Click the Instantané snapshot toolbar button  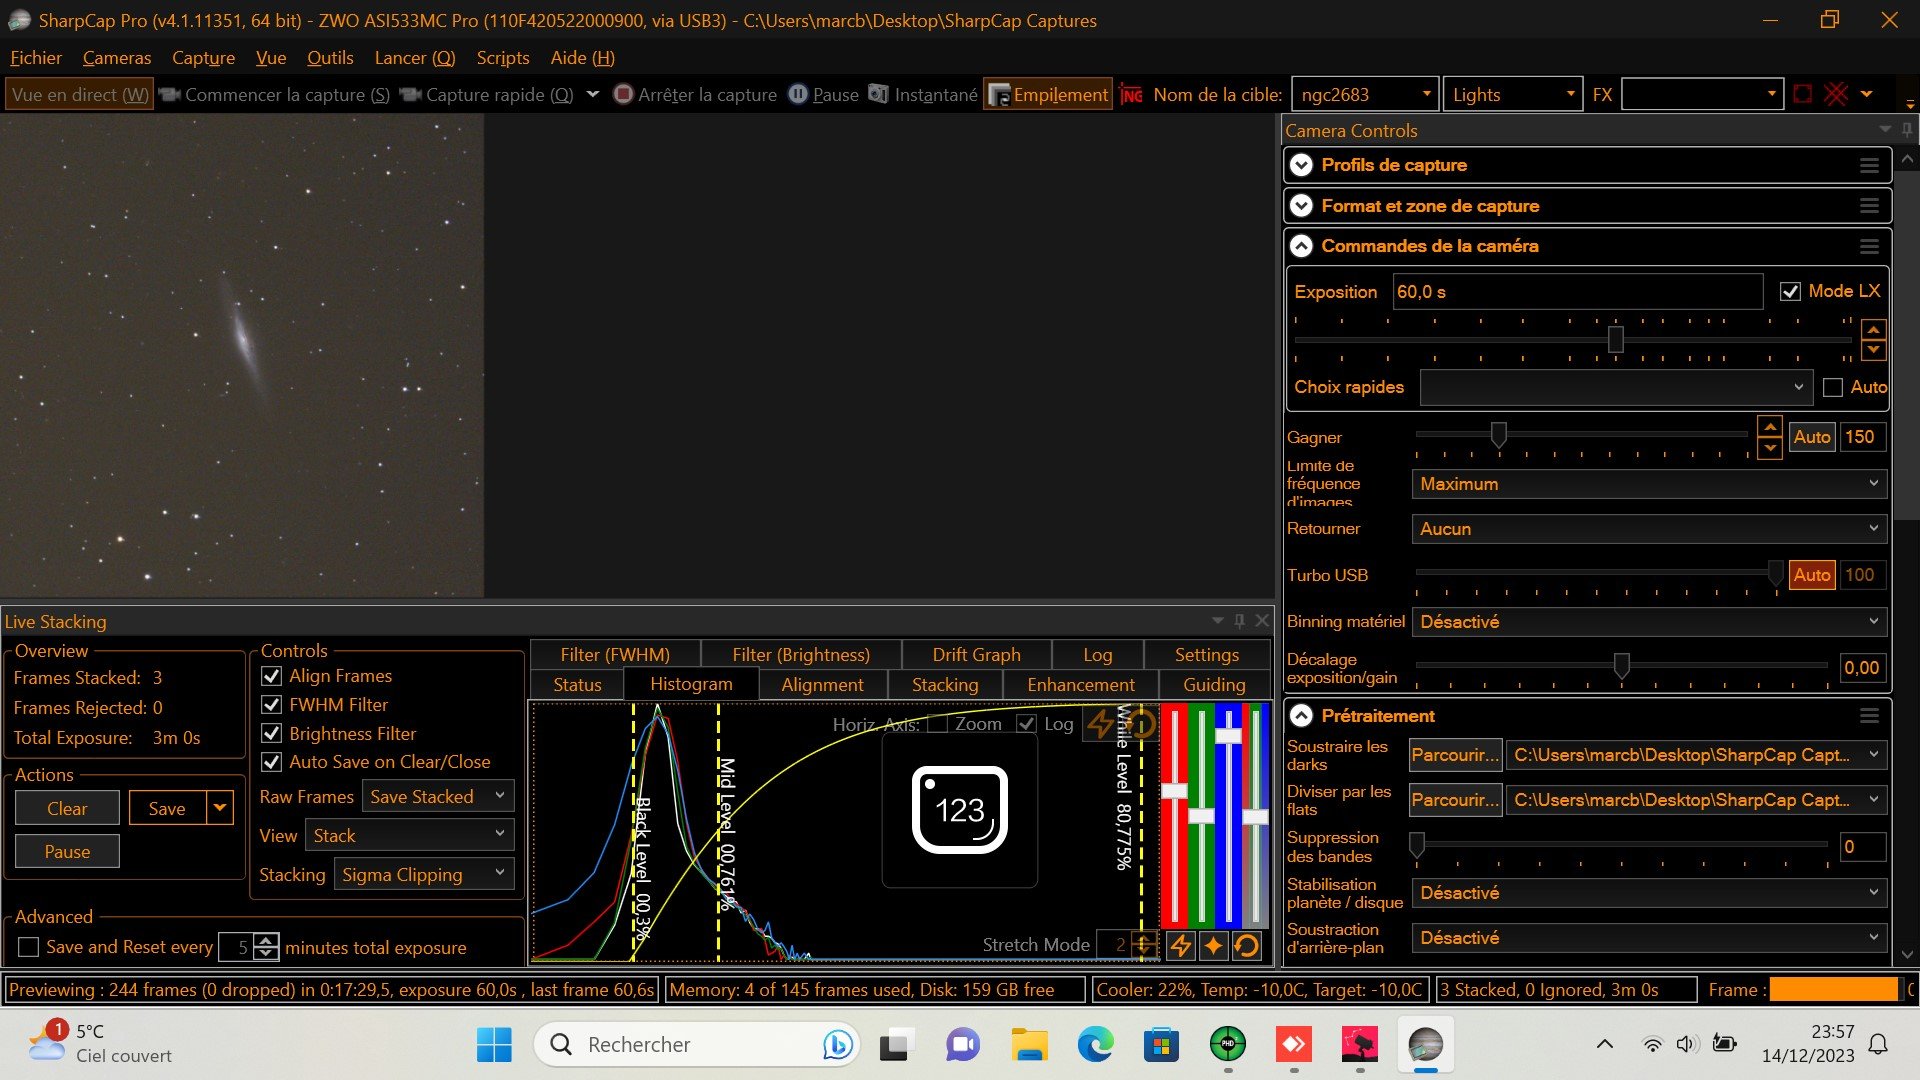coord(923,94)
